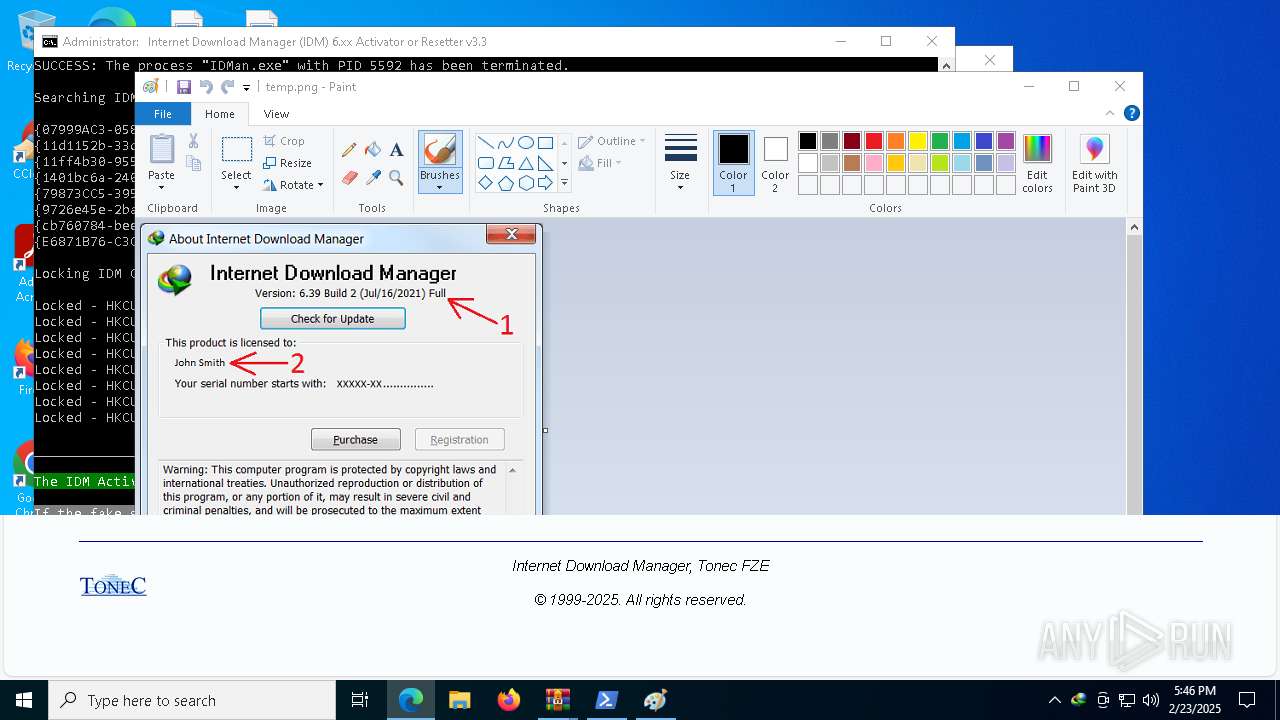
Task: Select the Text tool in Paint
Action: pyautogui.click(x=397, y=150)
